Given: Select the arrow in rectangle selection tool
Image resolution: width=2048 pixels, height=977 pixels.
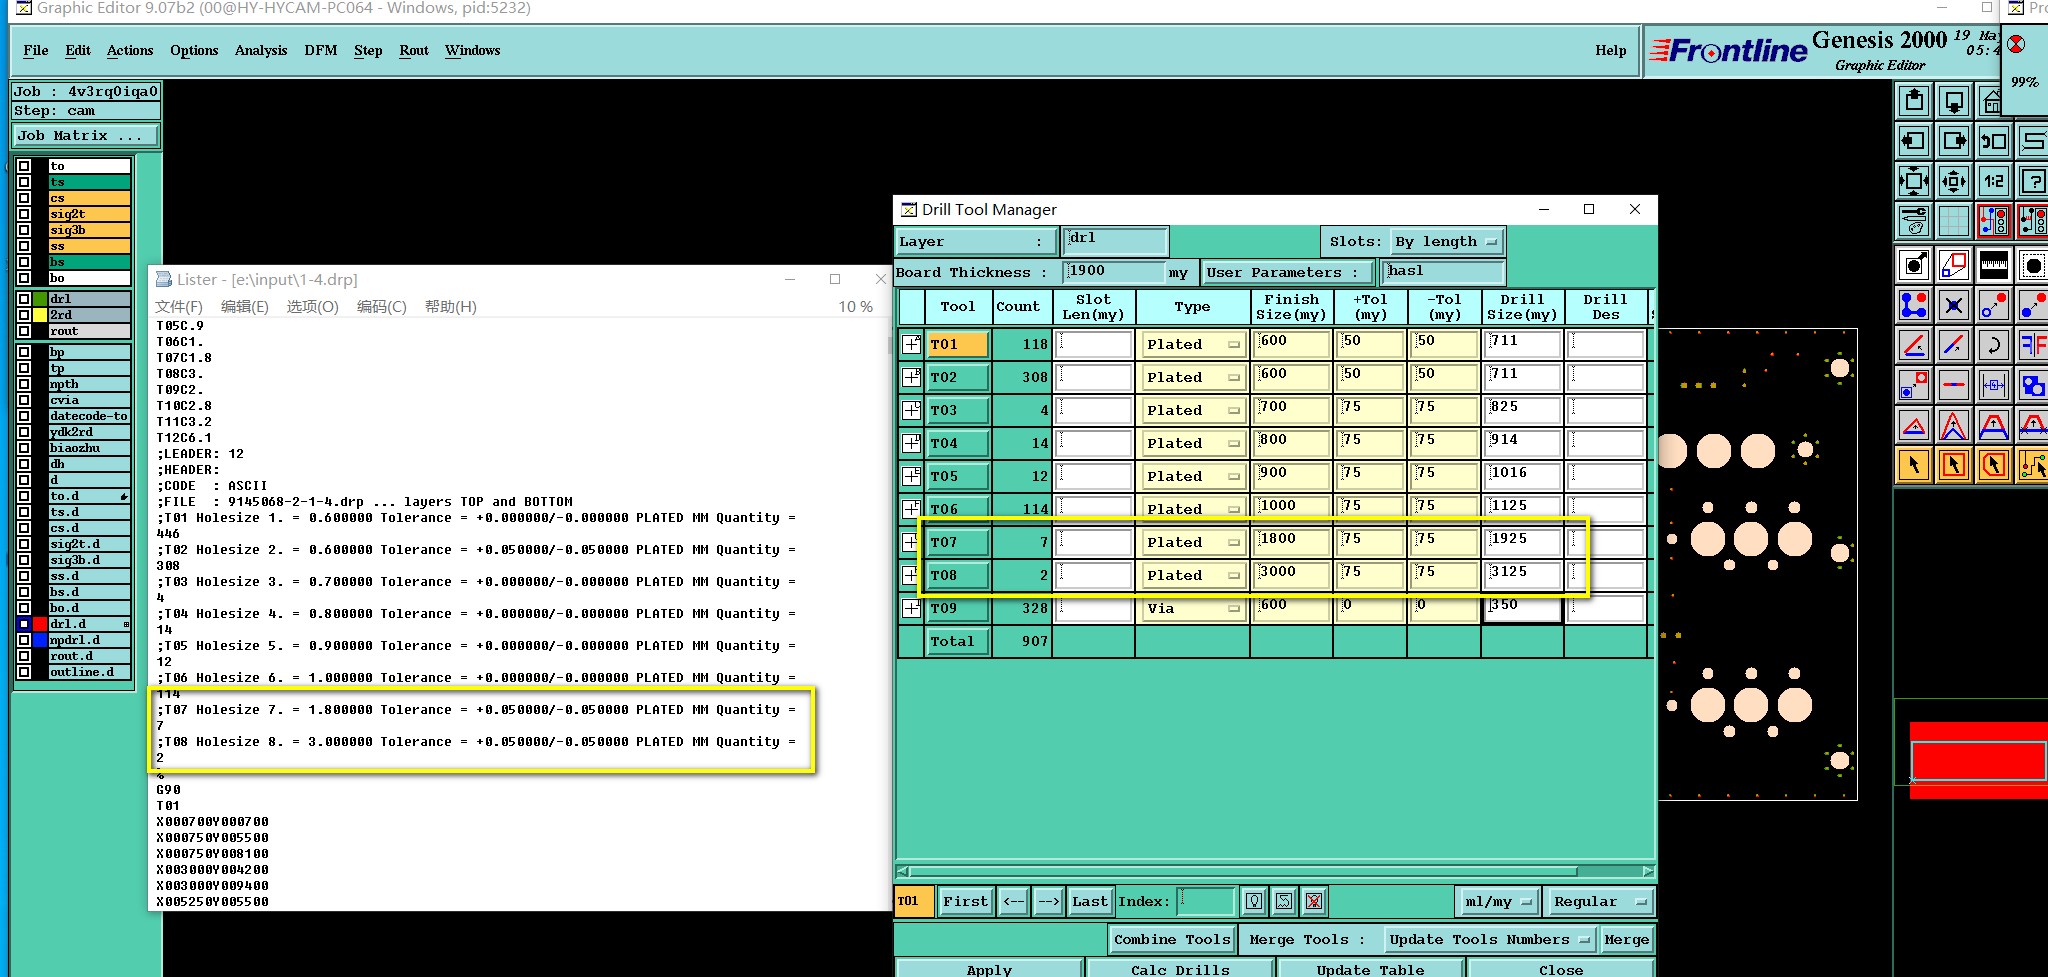Looking at the screenshot, I should click(x=1954, y=464).
